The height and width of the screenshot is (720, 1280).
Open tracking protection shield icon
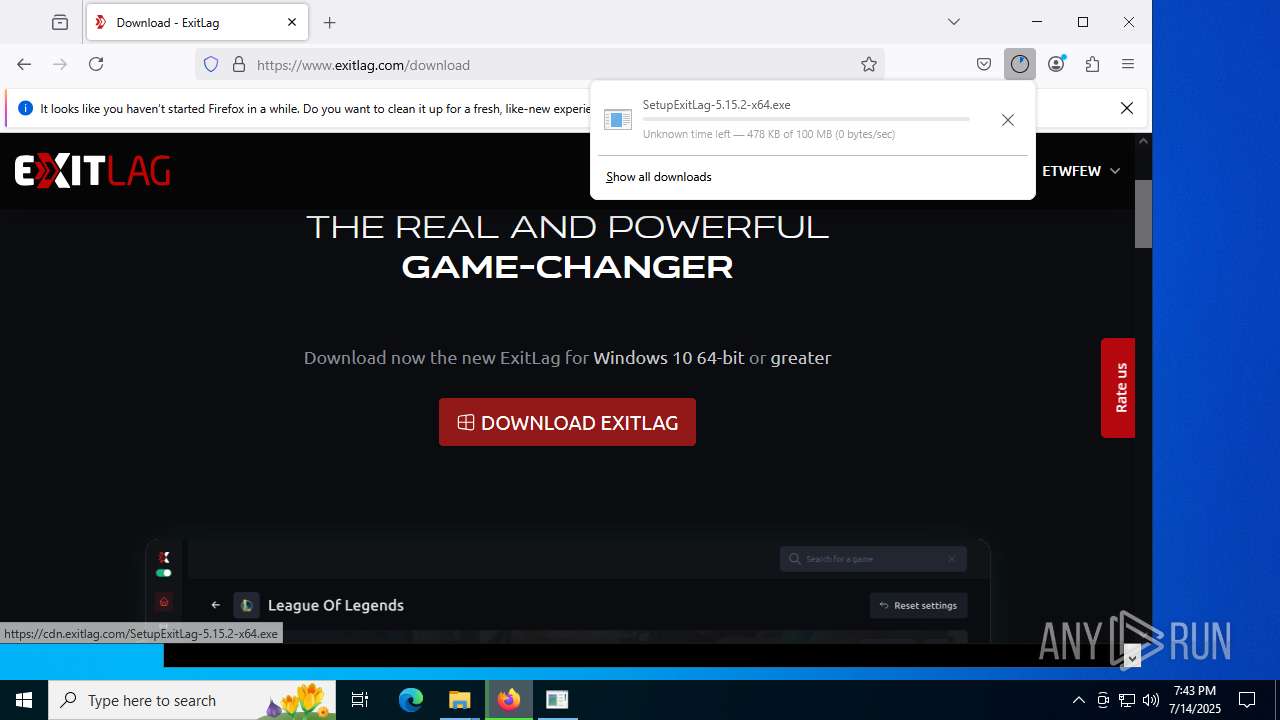pos(211,64)
